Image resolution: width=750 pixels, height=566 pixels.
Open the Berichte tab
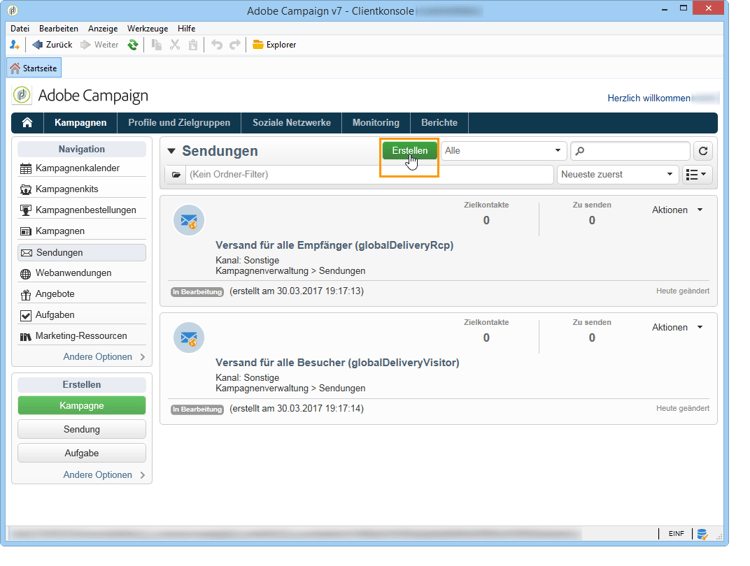pos(439,122)
